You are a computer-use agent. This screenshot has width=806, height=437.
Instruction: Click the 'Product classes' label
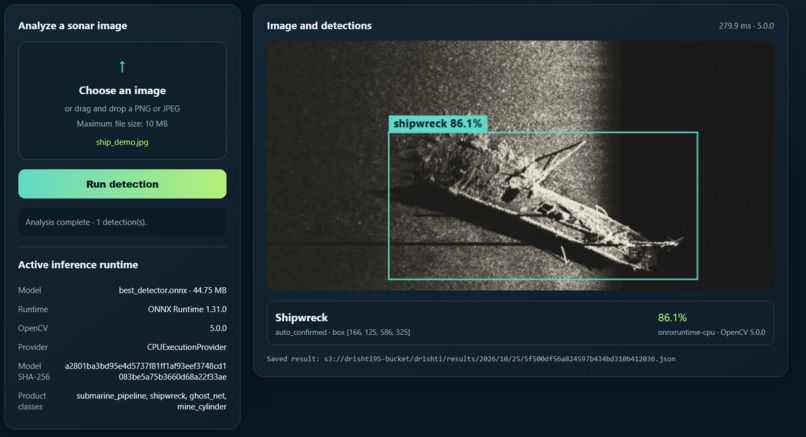click(x=32, y=401)
